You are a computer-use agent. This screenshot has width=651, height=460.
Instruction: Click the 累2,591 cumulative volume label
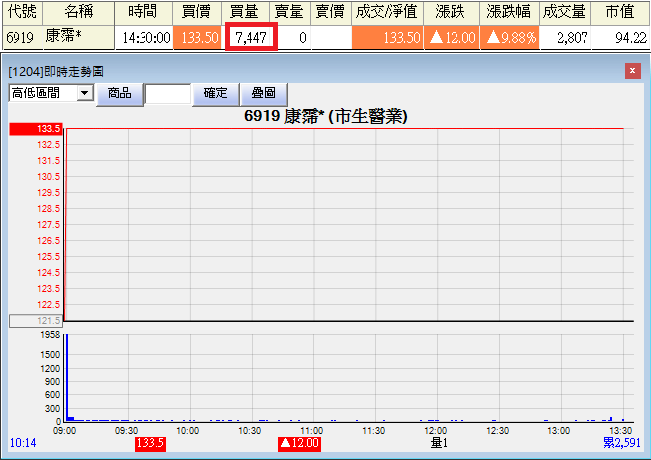pos(622,442)
